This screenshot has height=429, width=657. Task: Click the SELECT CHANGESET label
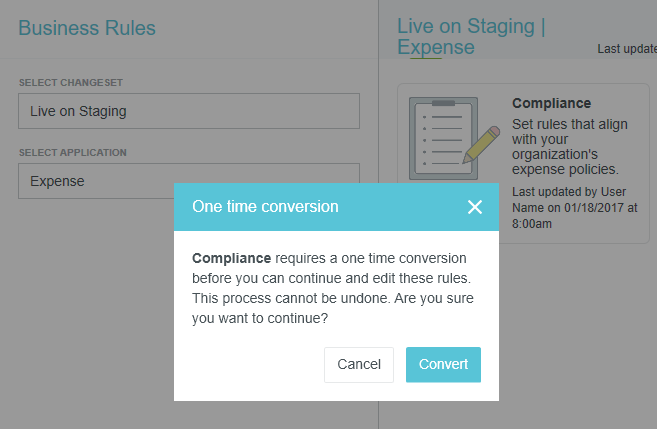point(70,82)
